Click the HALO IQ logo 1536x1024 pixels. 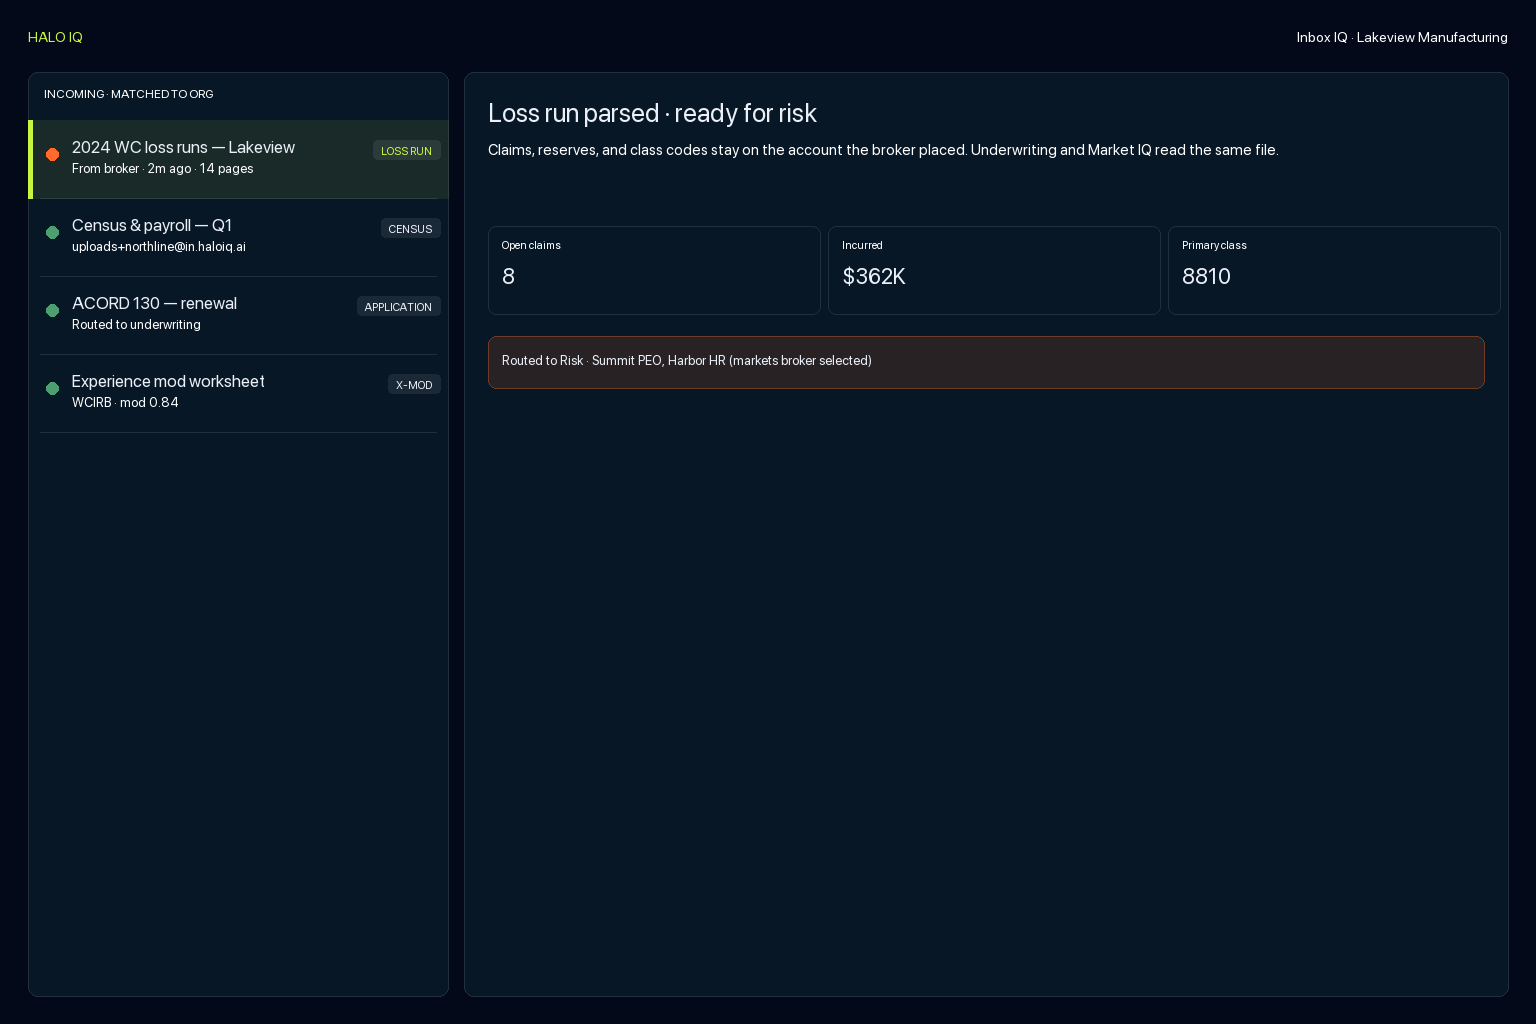(x=55, y=37)
